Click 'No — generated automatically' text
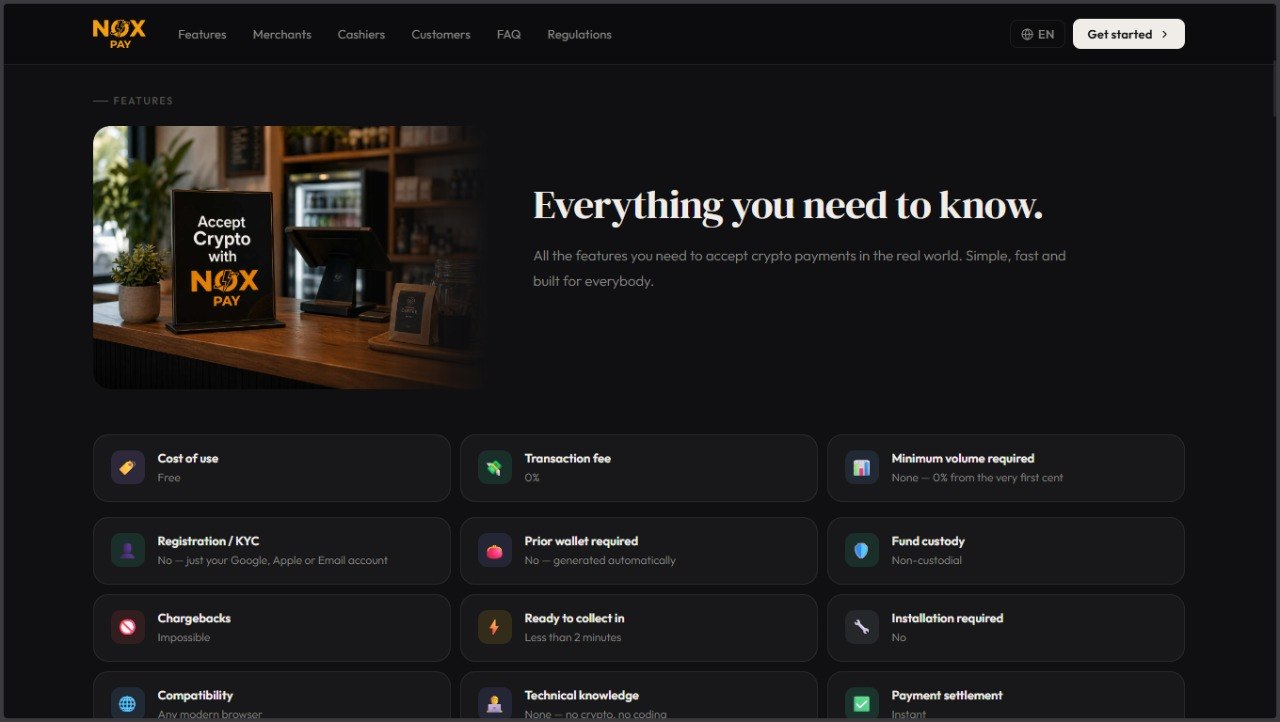Viewport: 1280px width, 722px height. [x=600, y=560]
